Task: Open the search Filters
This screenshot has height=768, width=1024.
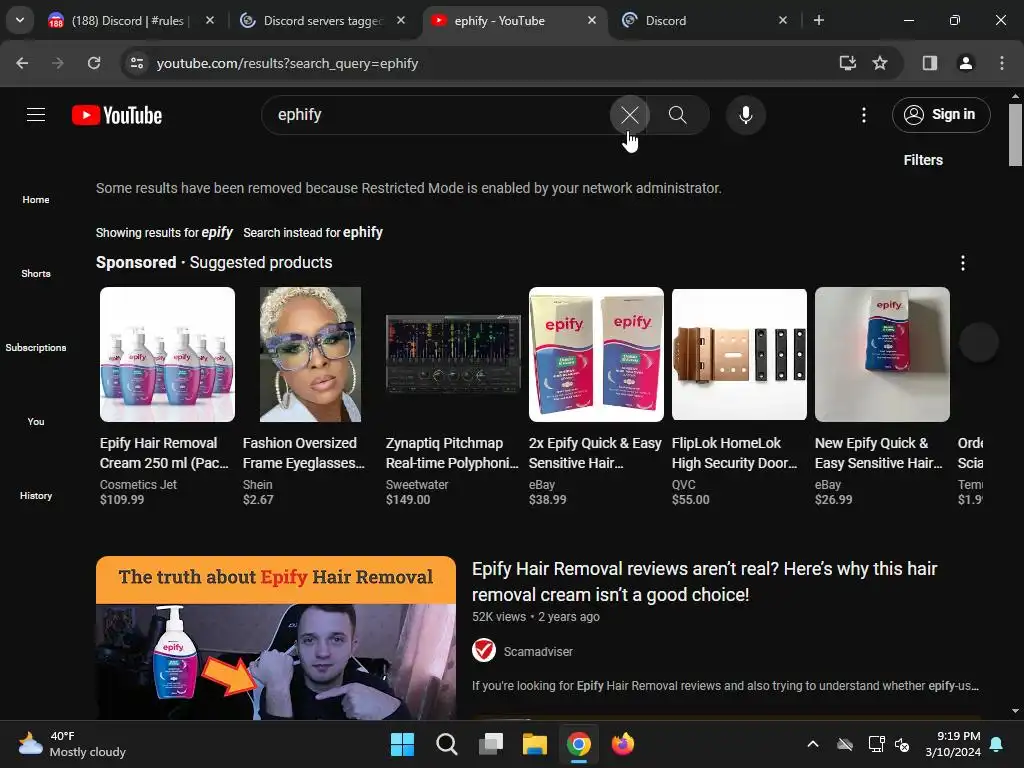Action: coord(923,160)
